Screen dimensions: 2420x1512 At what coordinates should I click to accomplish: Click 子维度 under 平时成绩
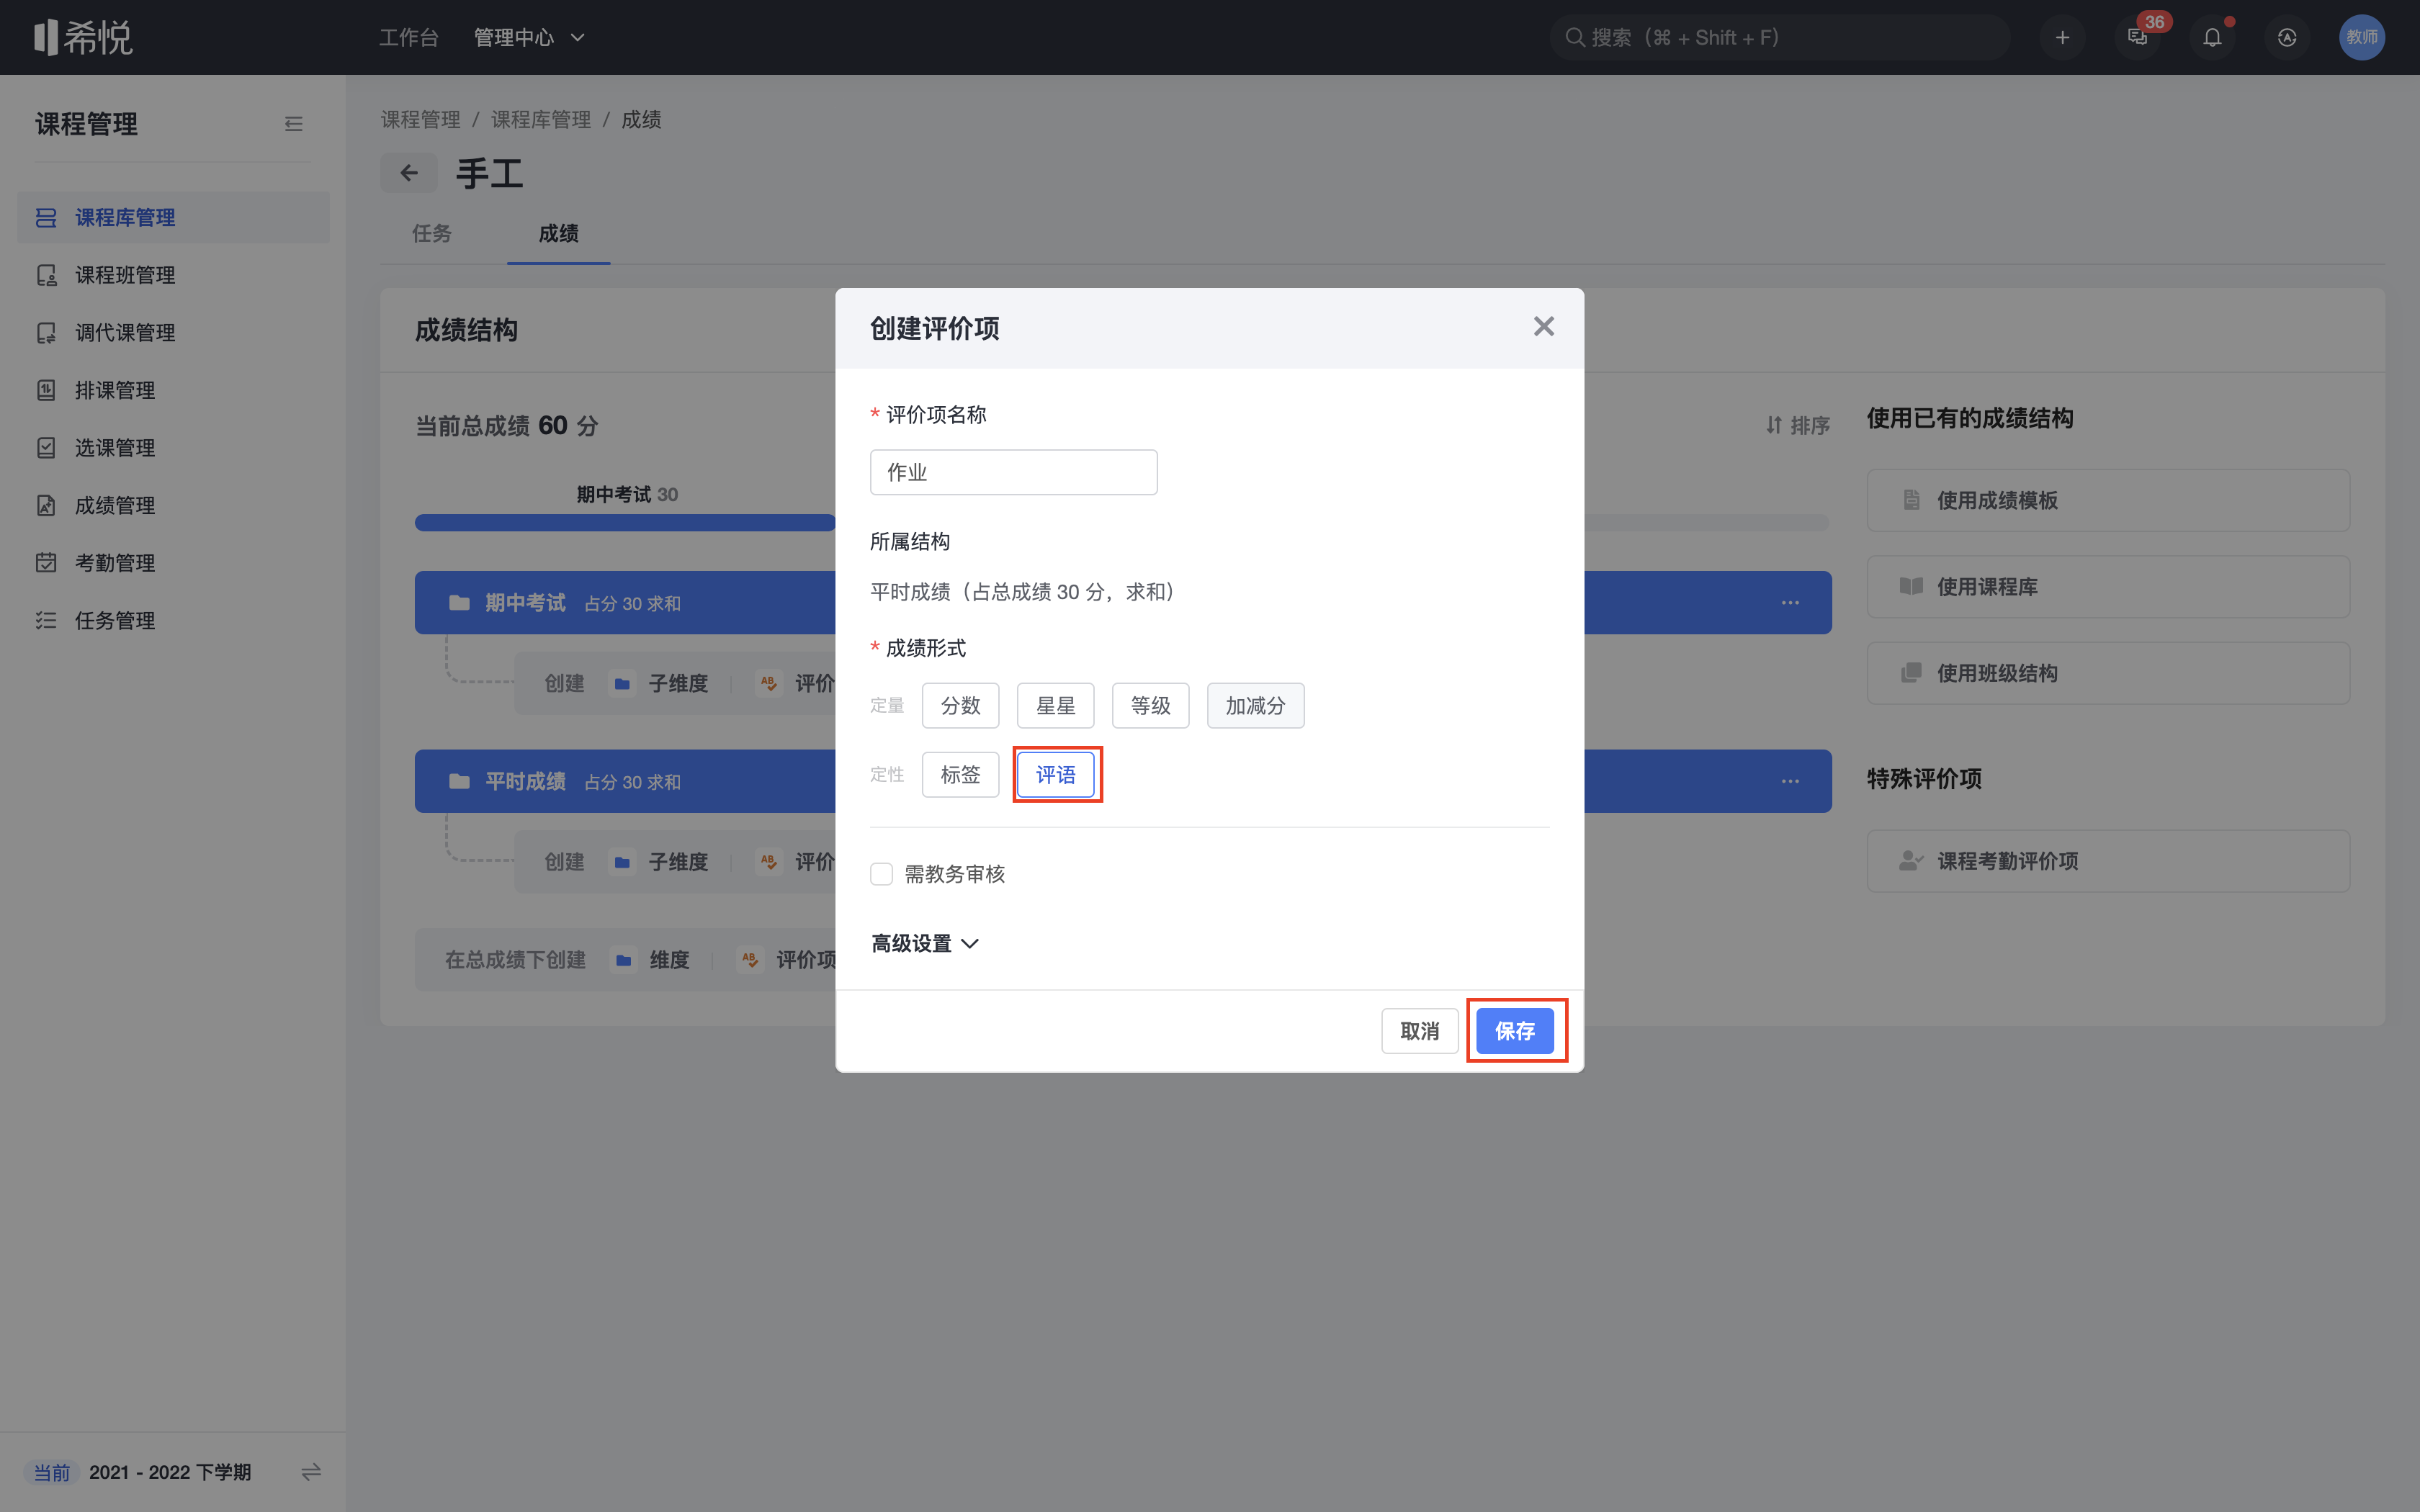pos(660,861)
